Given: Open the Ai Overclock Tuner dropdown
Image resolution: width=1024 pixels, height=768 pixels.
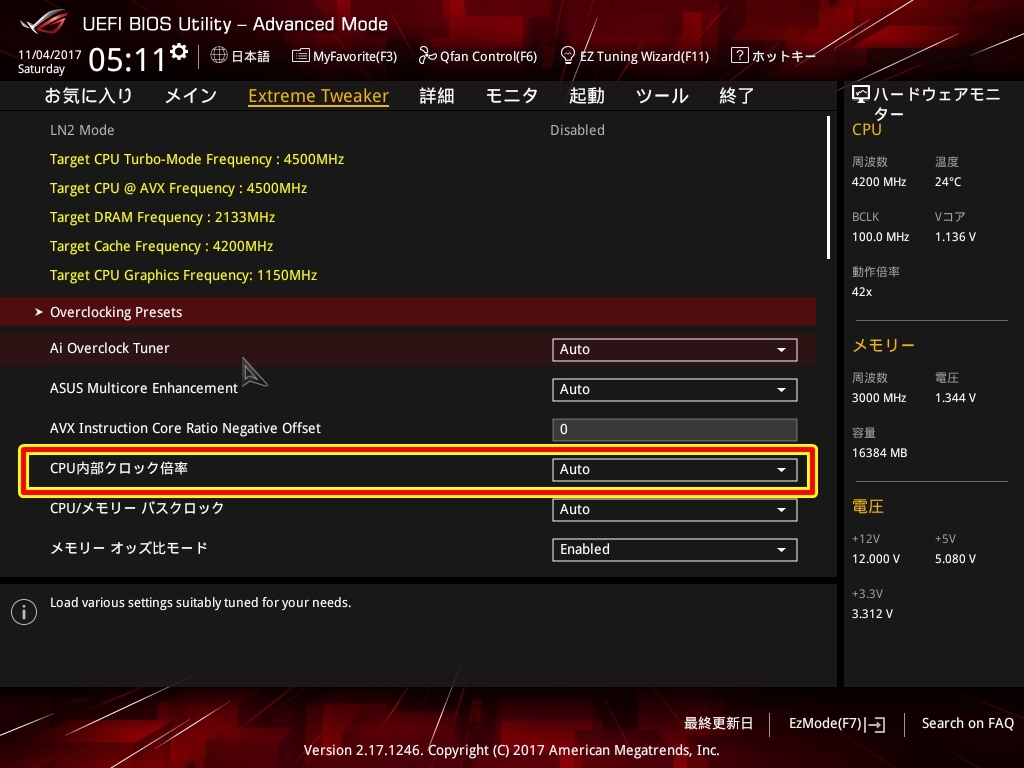Looking at the screenshot, I should click(675, 349).
